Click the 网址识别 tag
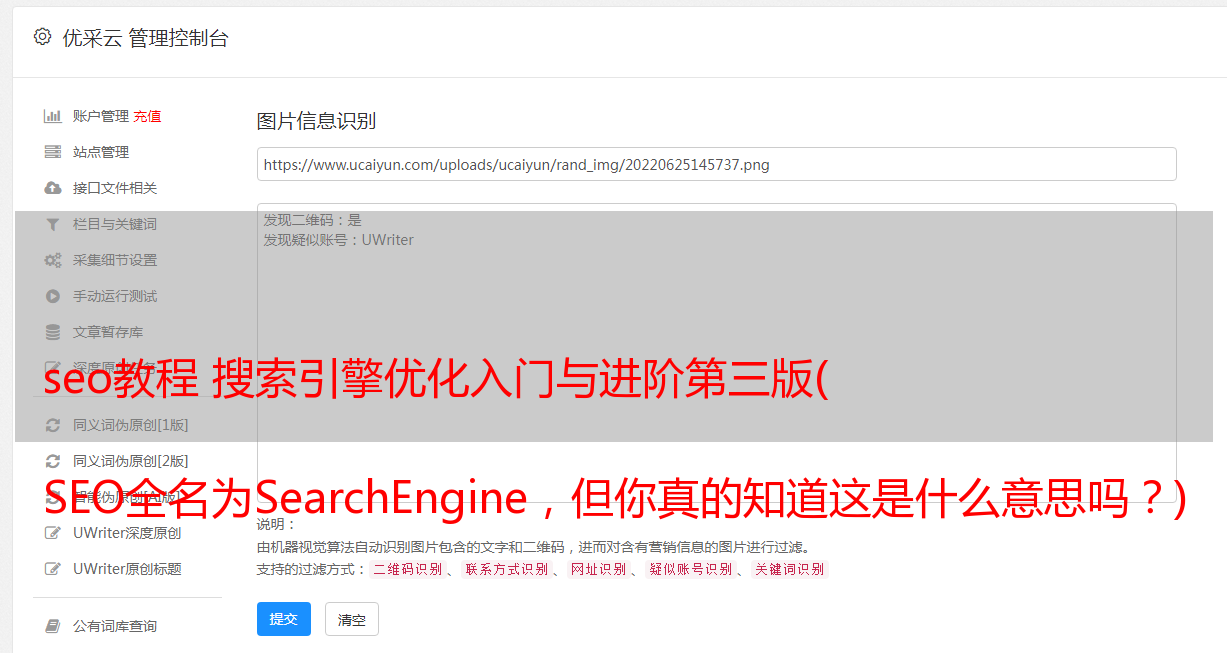The width and height of the screenshot is (1227, 653). [598, 569]
